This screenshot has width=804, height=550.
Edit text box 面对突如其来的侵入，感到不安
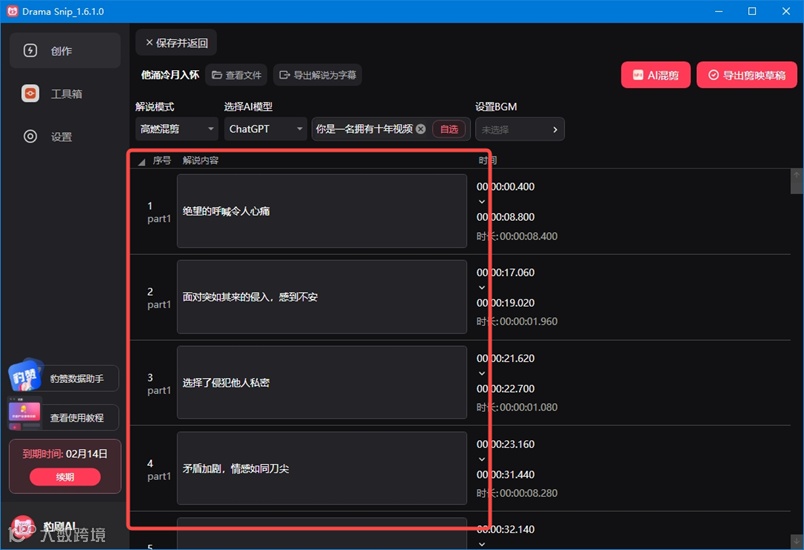tap(322, 297)
